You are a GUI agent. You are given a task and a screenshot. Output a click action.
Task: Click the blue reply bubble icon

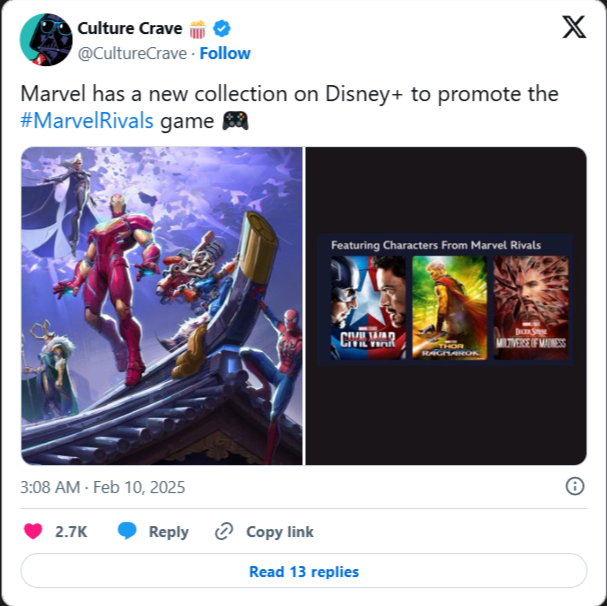coord(127,531)
